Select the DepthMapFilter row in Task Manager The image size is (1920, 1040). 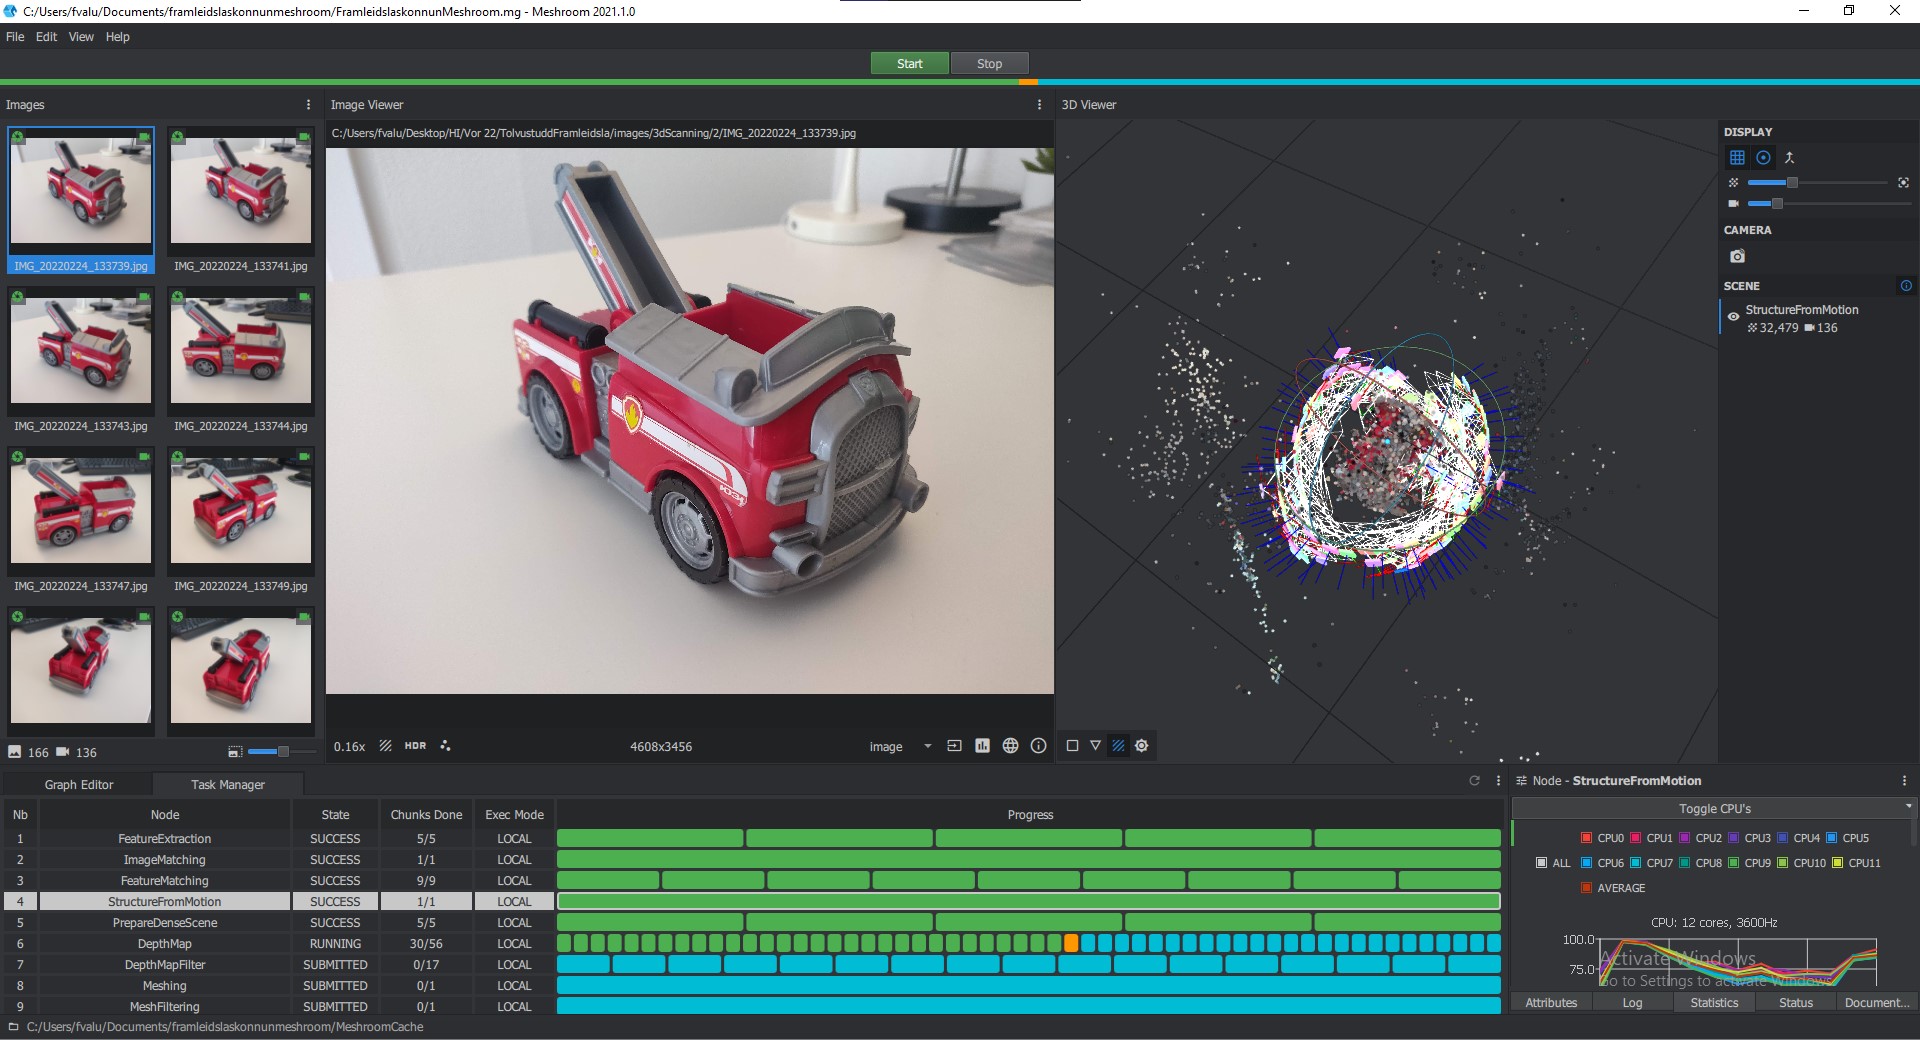752,964
